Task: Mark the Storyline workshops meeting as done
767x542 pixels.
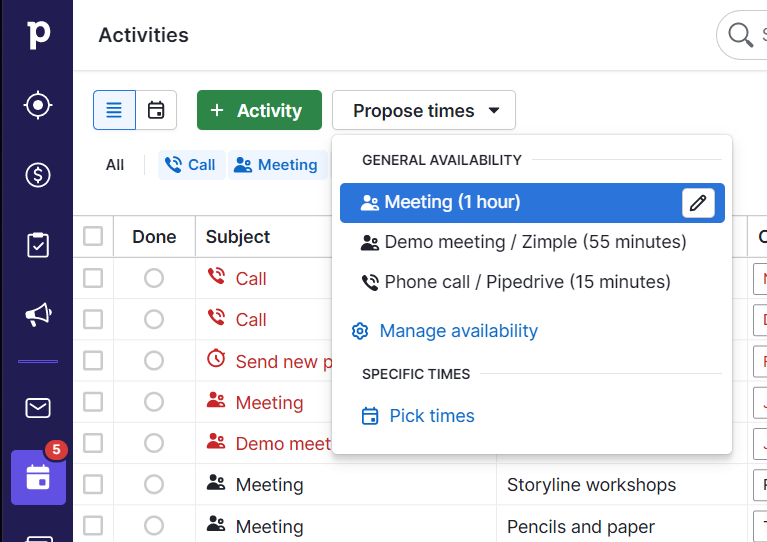Action: coord(154,485)
